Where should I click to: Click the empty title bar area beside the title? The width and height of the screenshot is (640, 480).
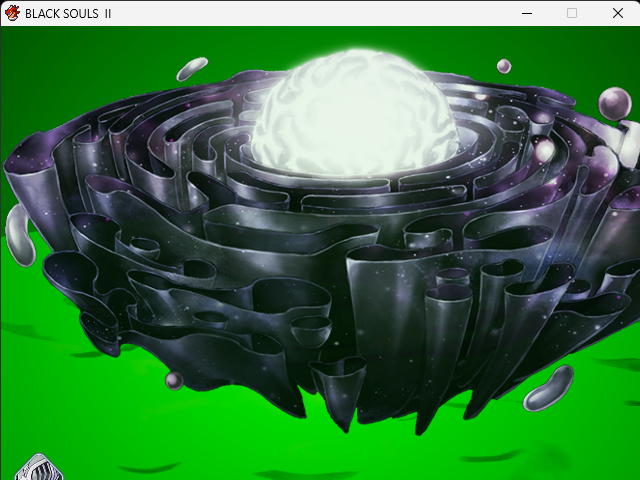[x=300, y=13]
